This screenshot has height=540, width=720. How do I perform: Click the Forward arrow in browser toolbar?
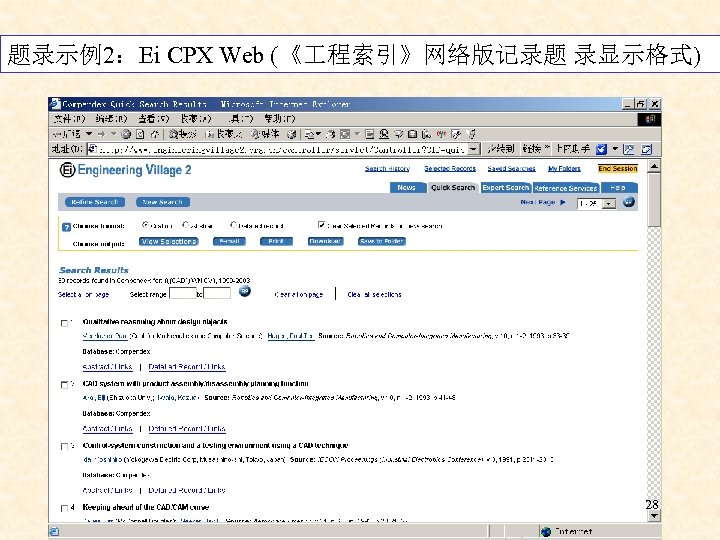coord(102,134)
